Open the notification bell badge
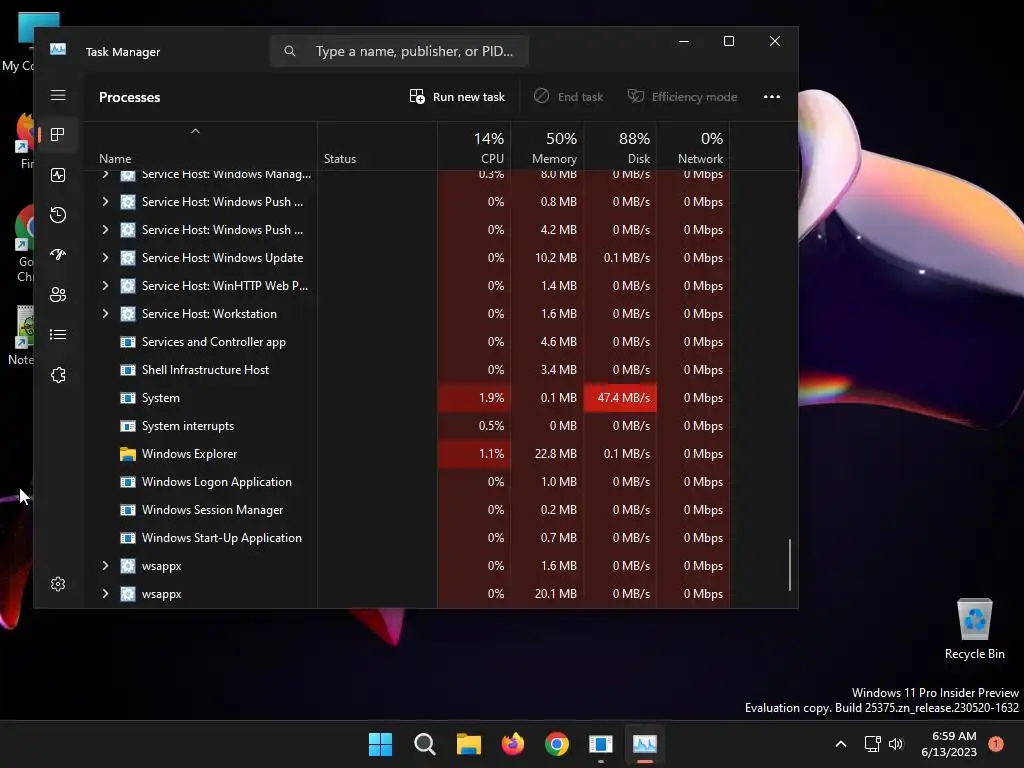 996,744
